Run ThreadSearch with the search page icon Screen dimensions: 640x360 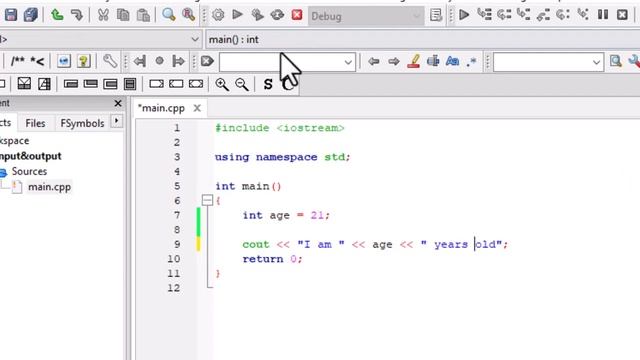tap(616, 61)
